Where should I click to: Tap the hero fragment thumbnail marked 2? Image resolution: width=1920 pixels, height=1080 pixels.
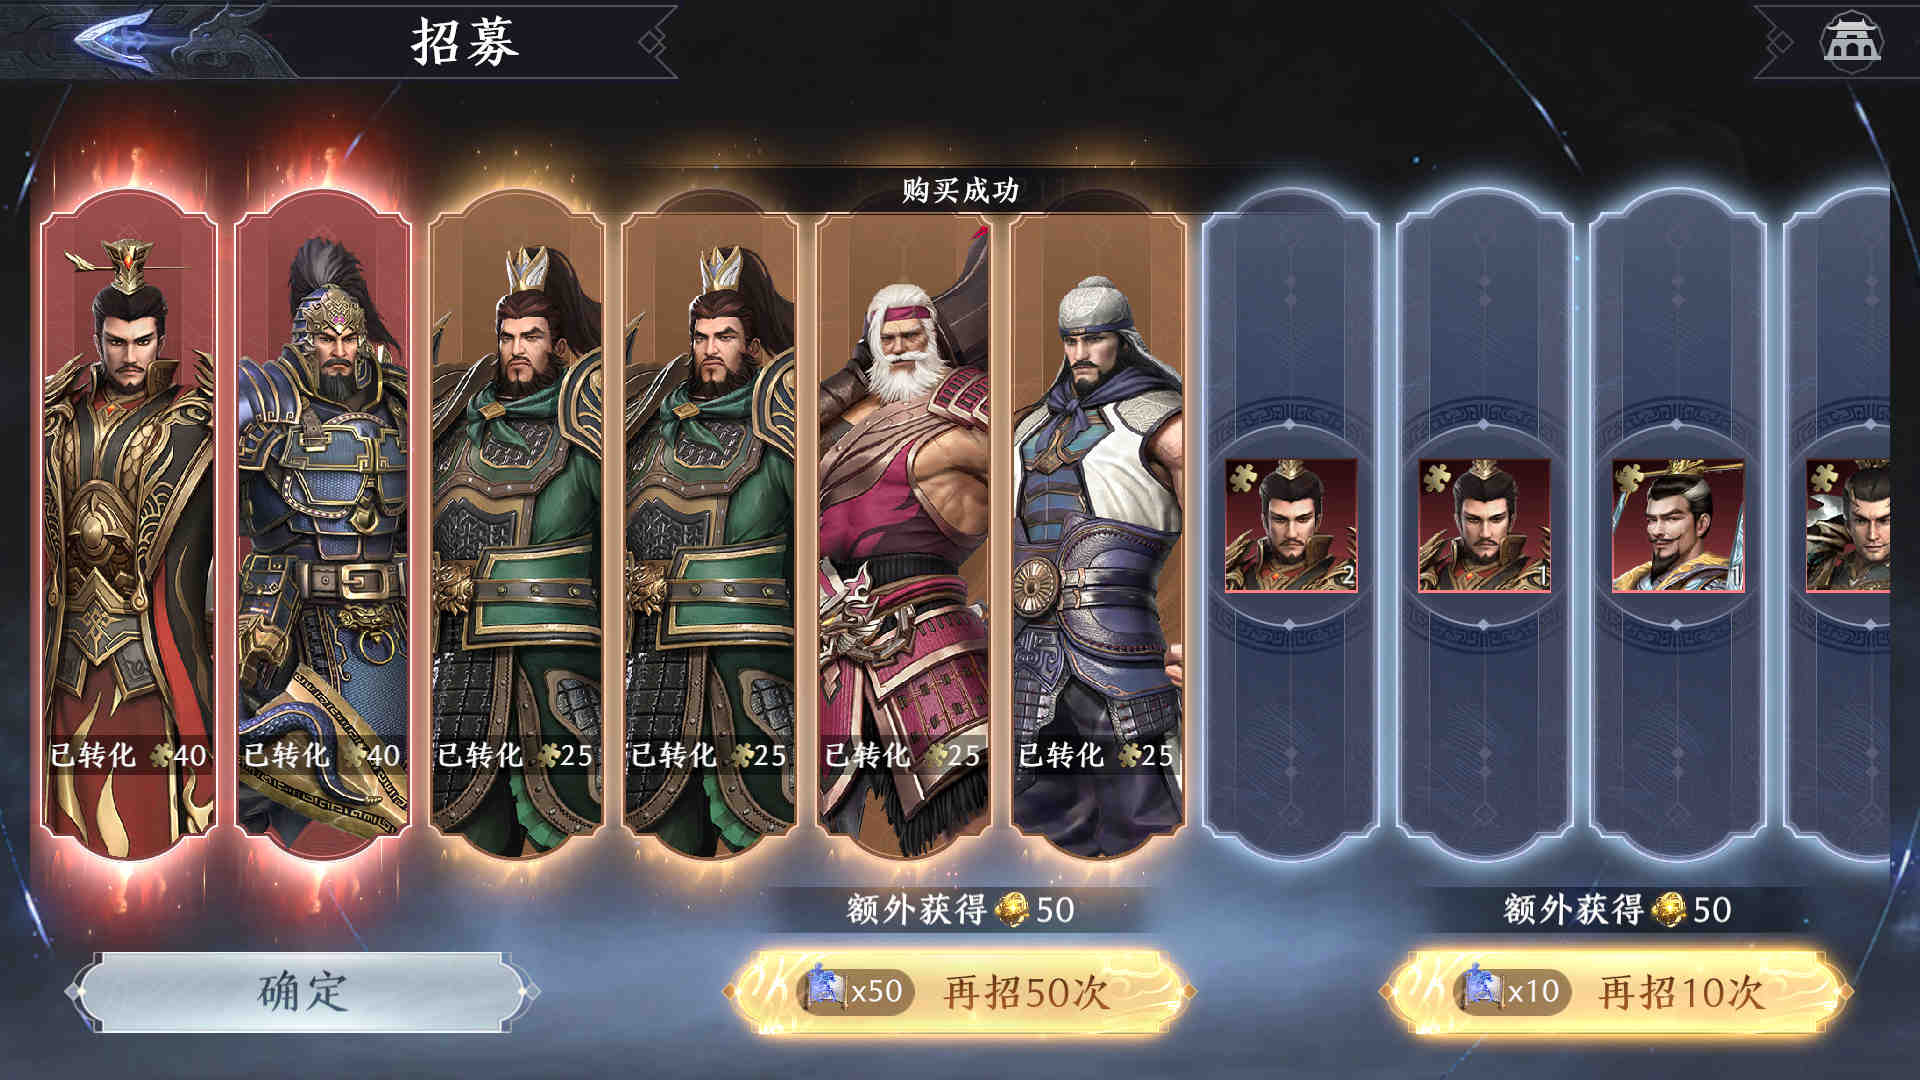1290,526
